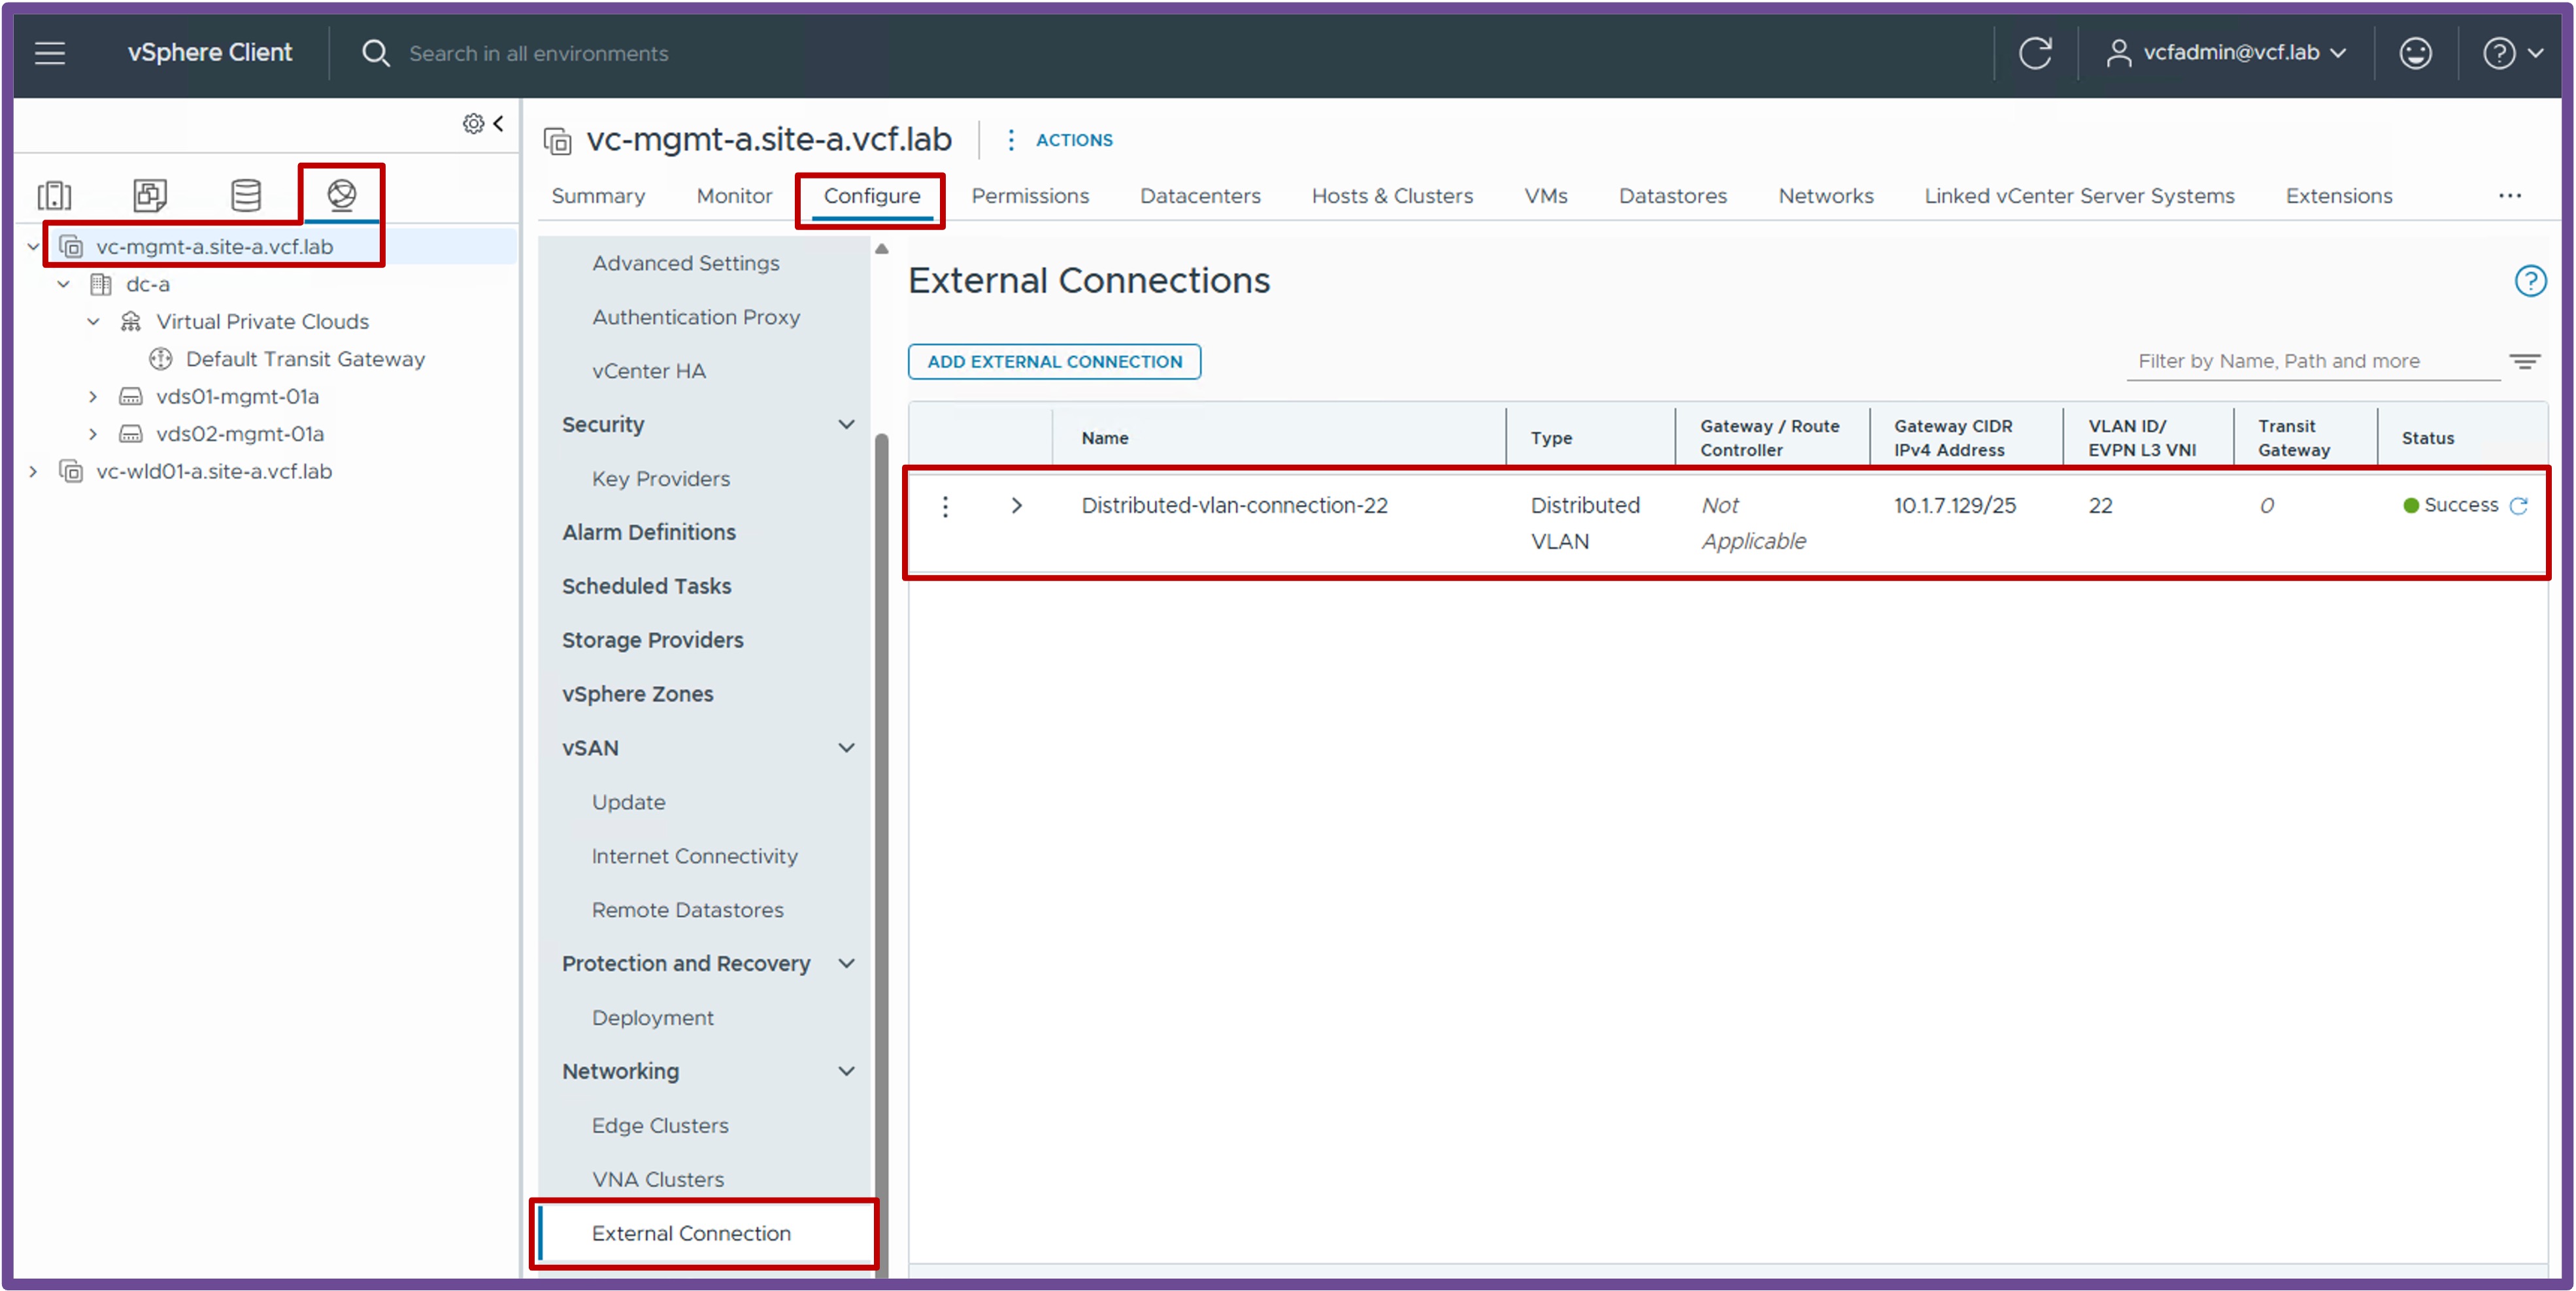Click the scroll-up arrow of Configure menu

pos(881,249)
